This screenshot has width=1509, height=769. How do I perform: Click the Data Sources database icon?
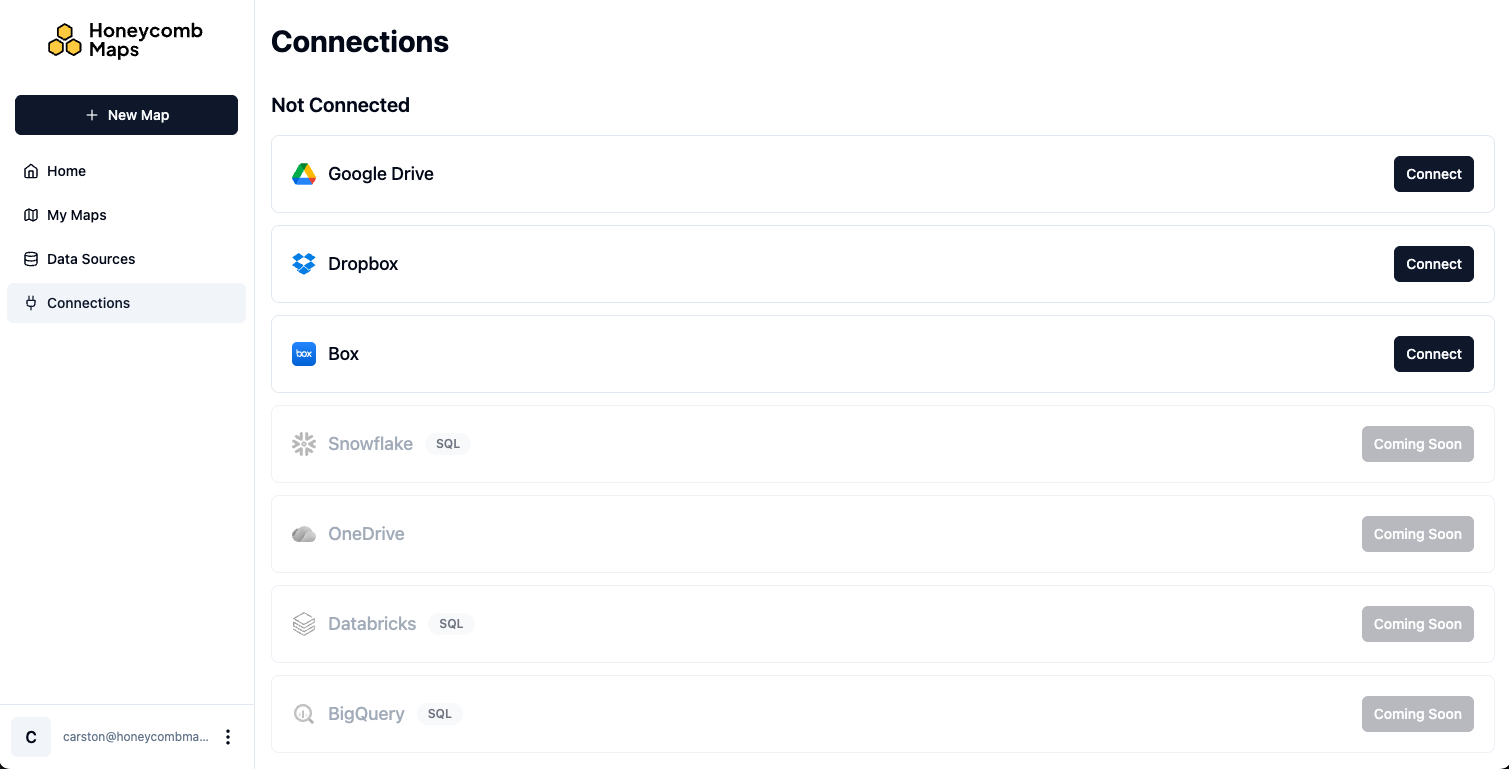[30, 258]
